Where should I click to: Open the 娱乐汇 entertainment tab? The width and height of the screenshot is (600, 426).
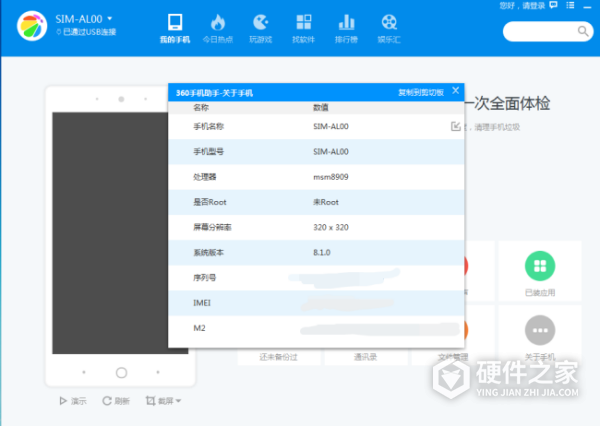[x=389, y=28]
